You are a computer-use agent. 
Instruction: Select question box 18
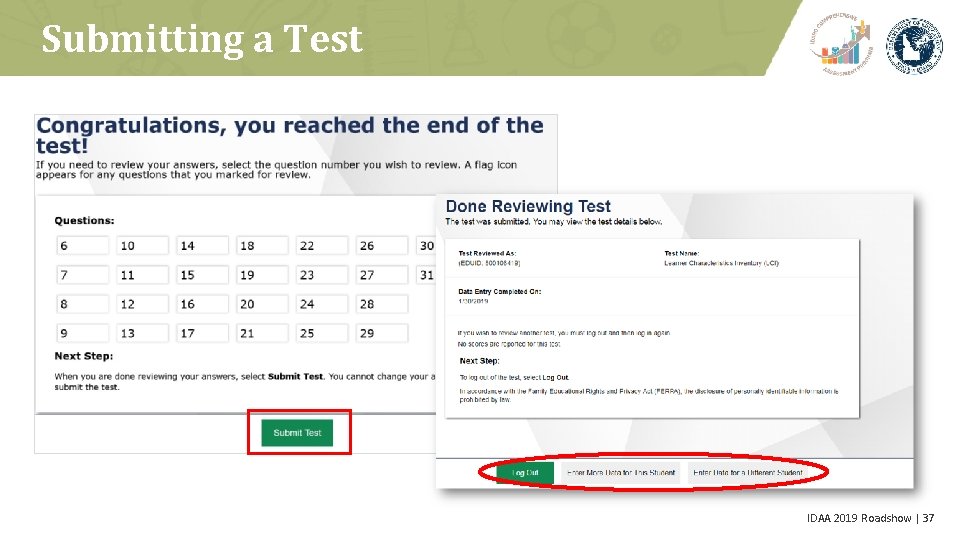click(x=262, y=246)
